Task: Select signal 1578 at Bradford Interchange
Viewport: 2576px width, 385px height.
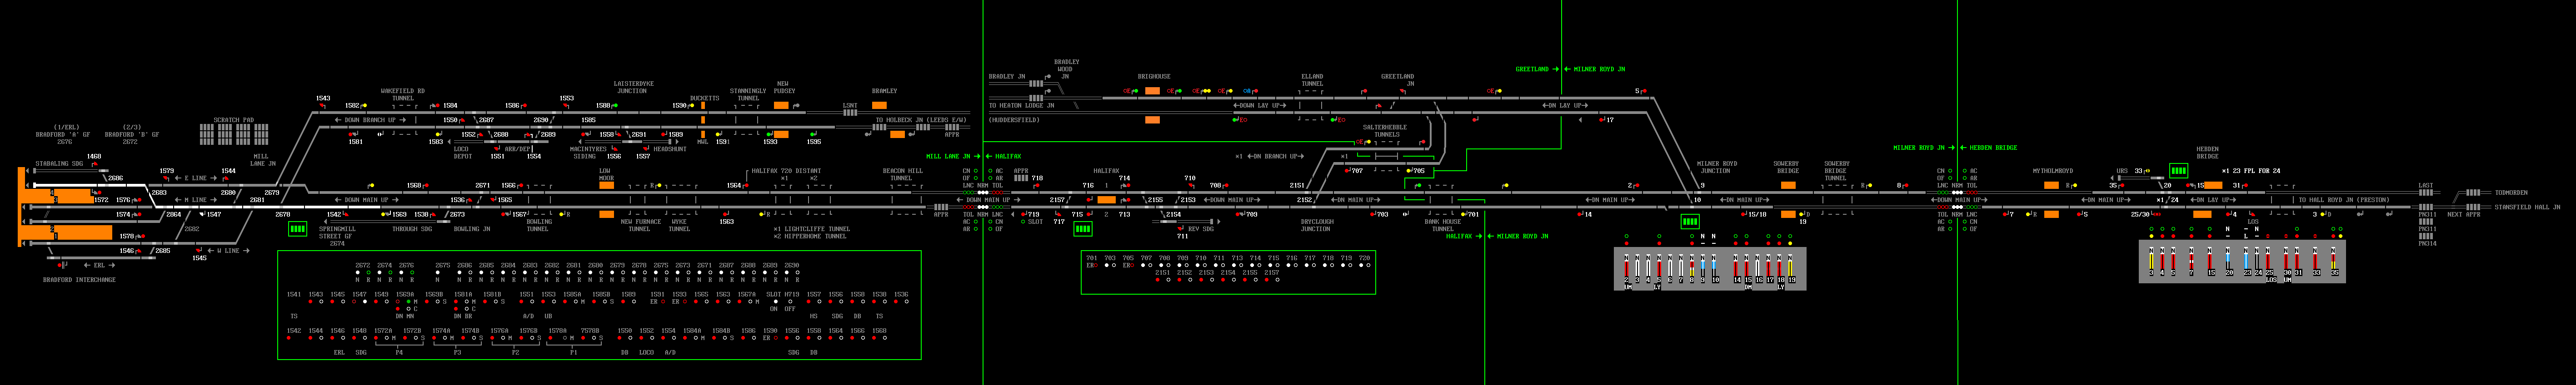Action: click(143, 237)
